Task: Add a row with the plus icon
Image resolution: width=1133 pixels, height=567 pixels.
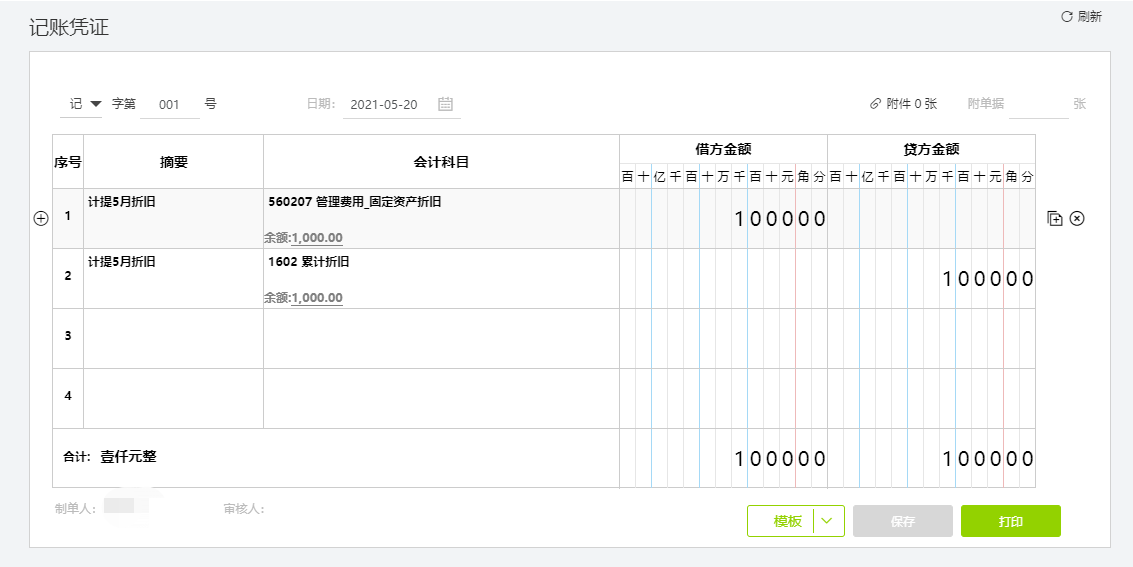Action: pyautogui.click(x=41, y=219)
